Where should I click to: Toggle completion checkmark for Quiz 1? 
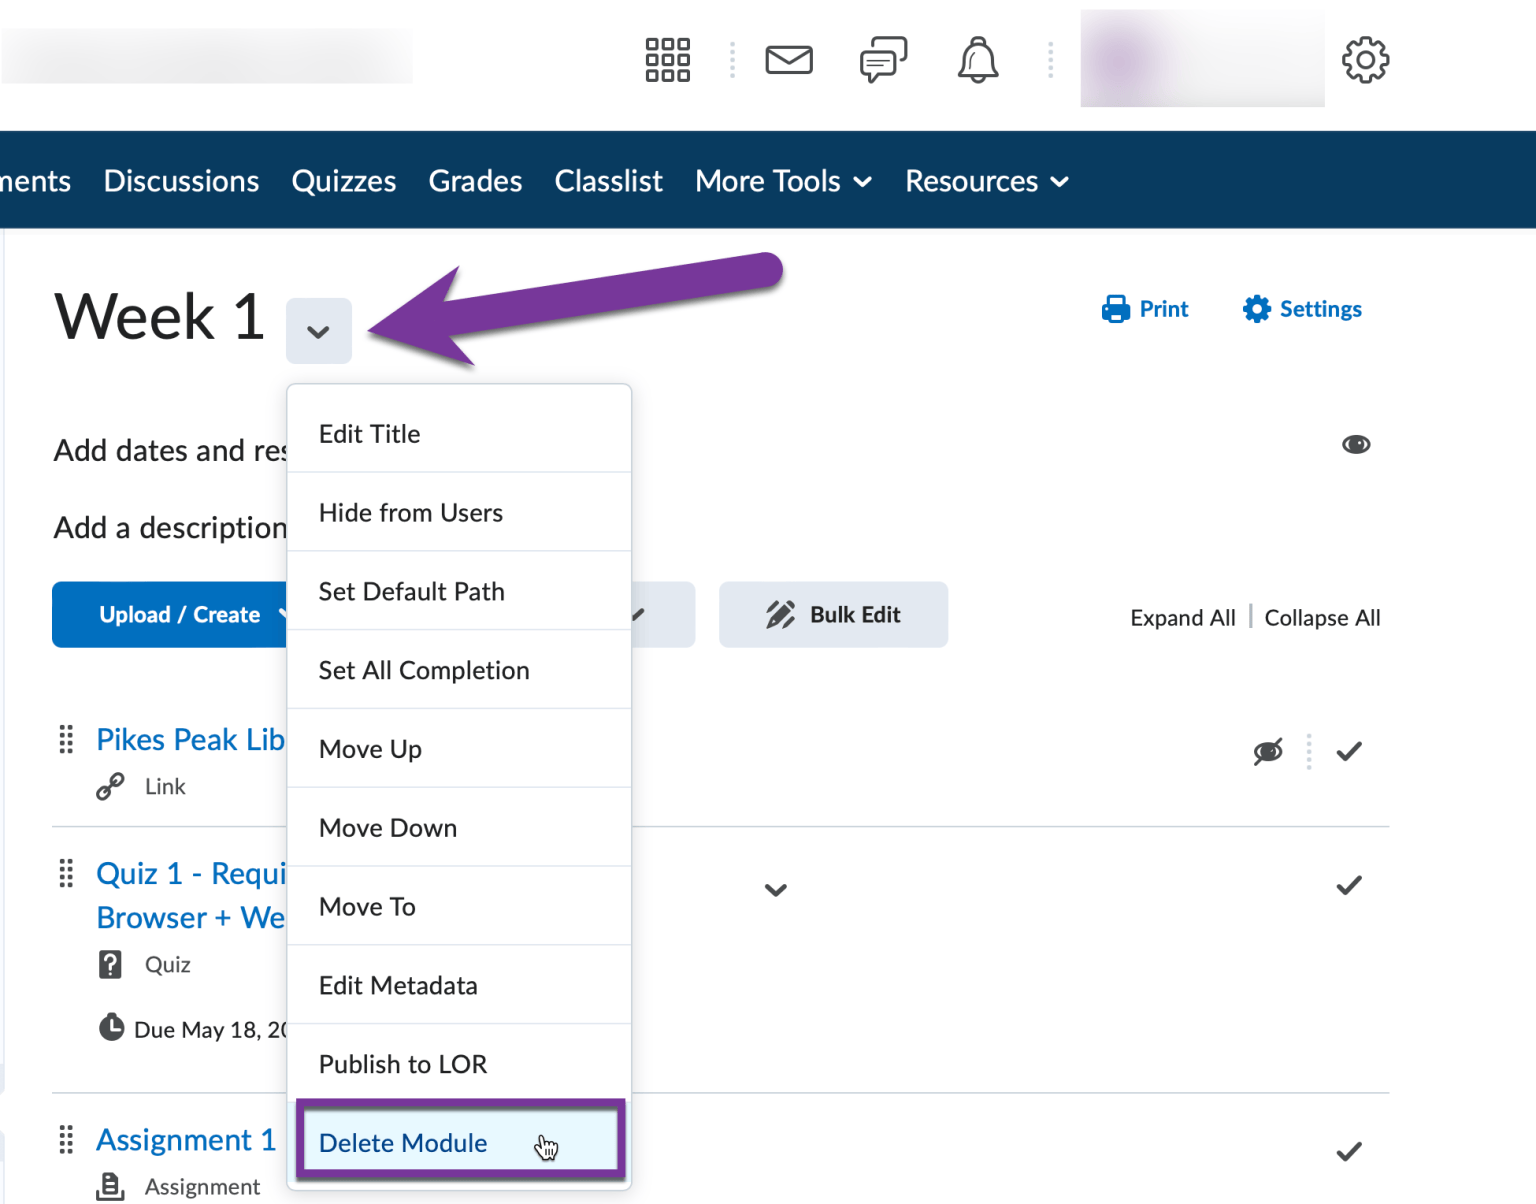1349,885
